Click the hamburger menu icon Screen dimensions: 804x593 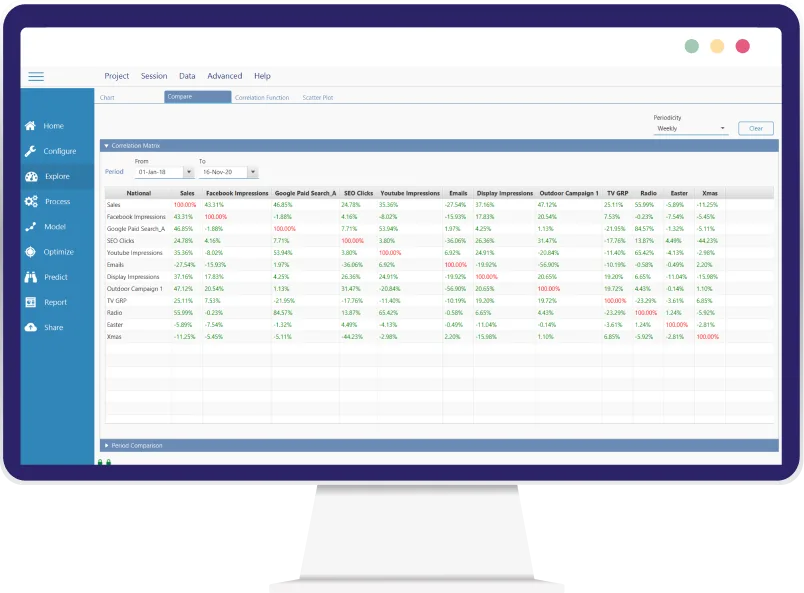36,76
